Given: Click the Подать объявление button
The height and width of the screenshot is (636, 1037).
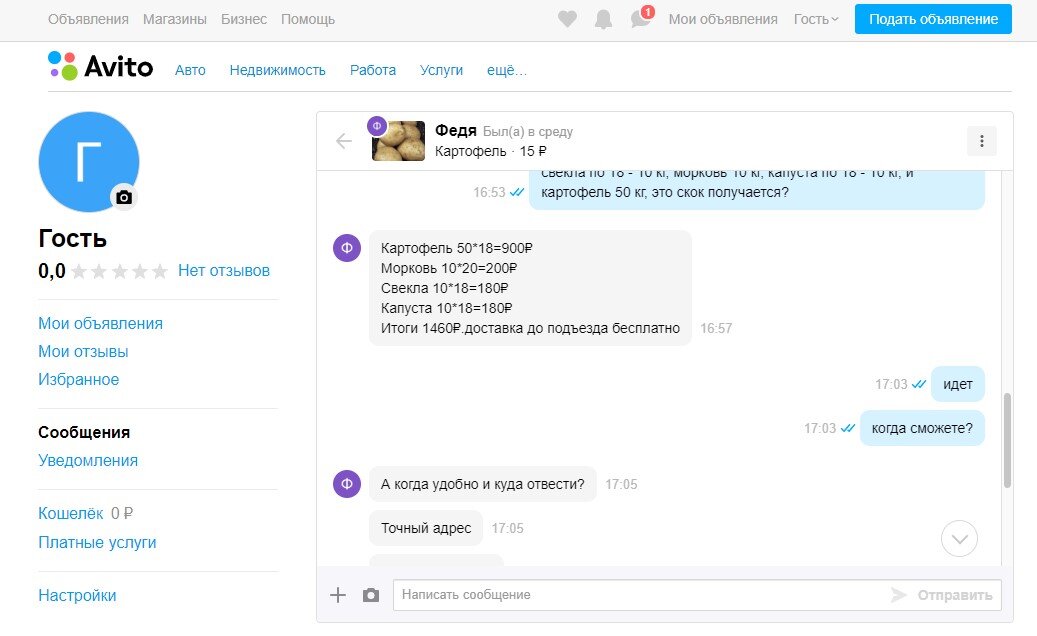Looking at the screenshot, I should pos(933,19).
